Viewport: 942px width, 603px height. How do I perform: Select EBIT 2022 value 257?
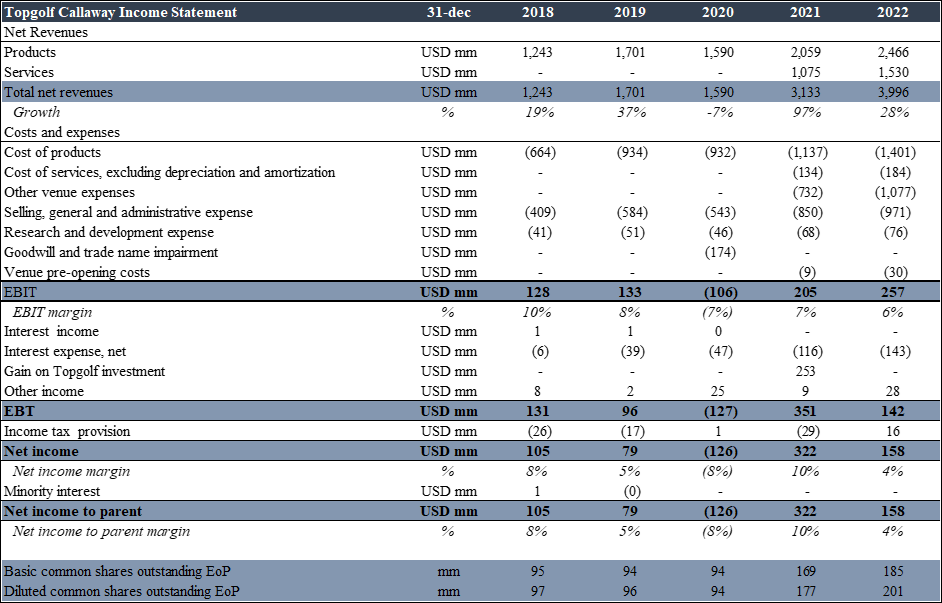893,292
